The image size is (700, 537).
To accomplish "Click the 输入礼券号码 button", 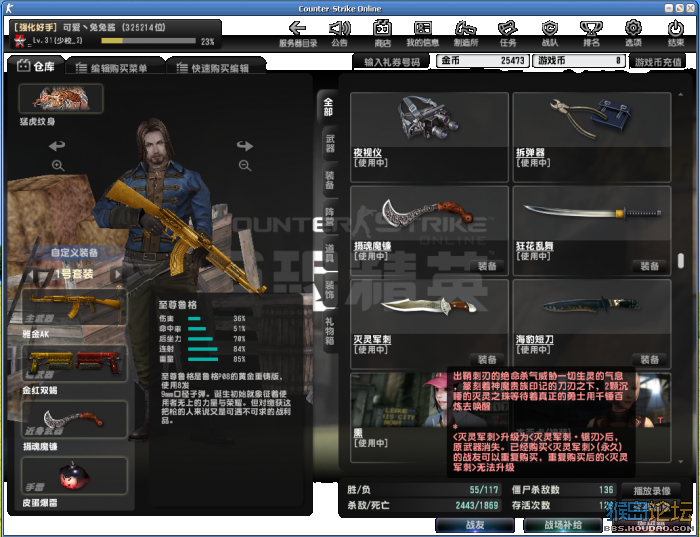I will (x=392, y=62).
